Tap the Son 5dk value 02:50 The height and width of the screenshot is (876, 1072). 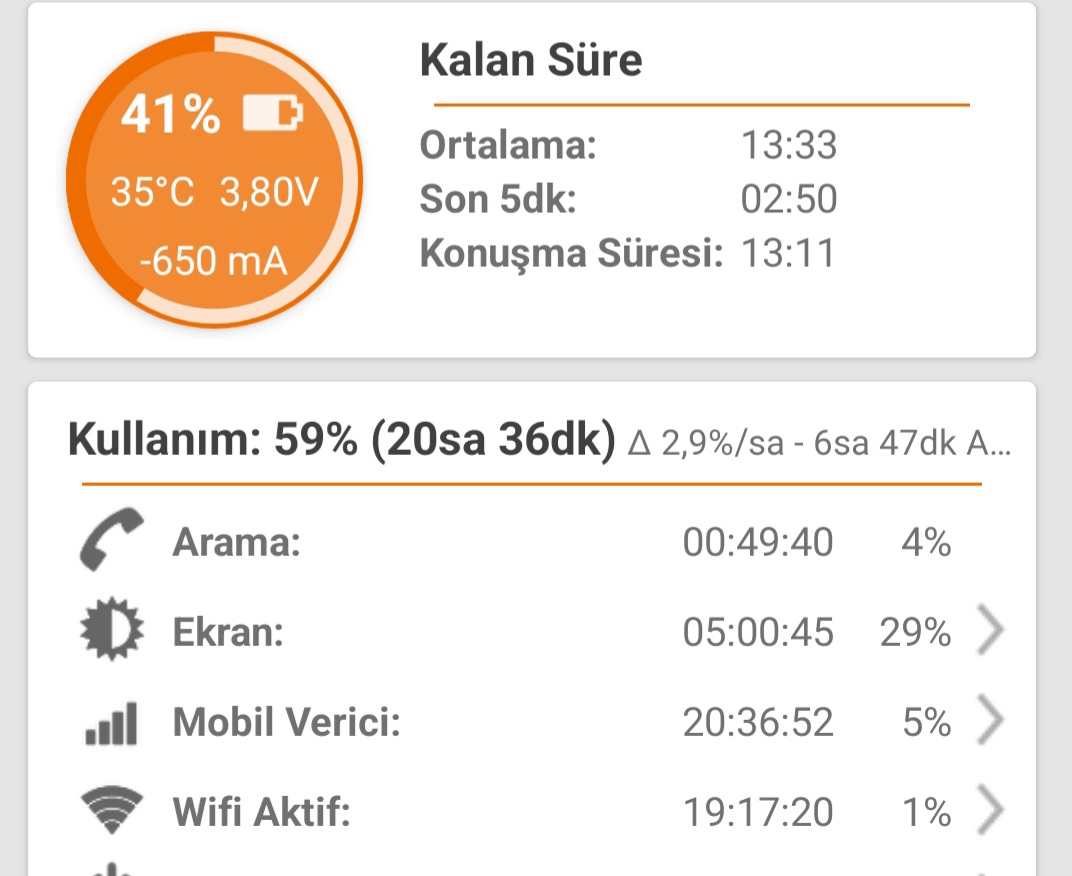(x=789, y=199)
